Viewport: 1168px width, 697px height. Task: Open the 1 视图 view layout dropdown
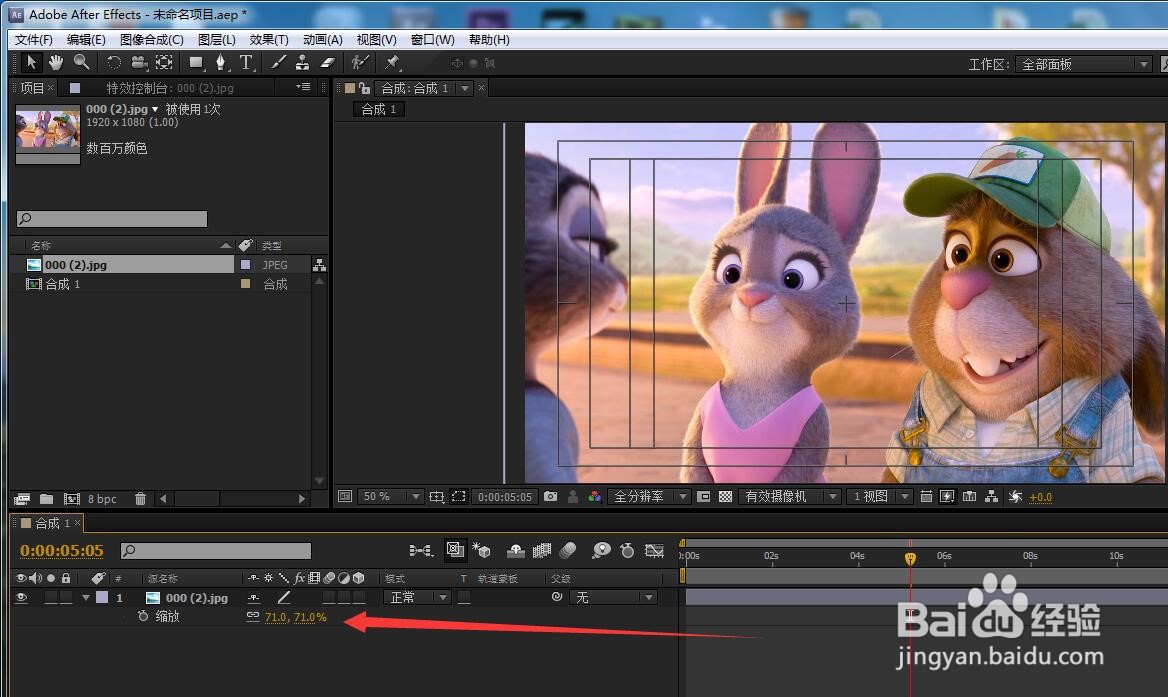[880, 497]
